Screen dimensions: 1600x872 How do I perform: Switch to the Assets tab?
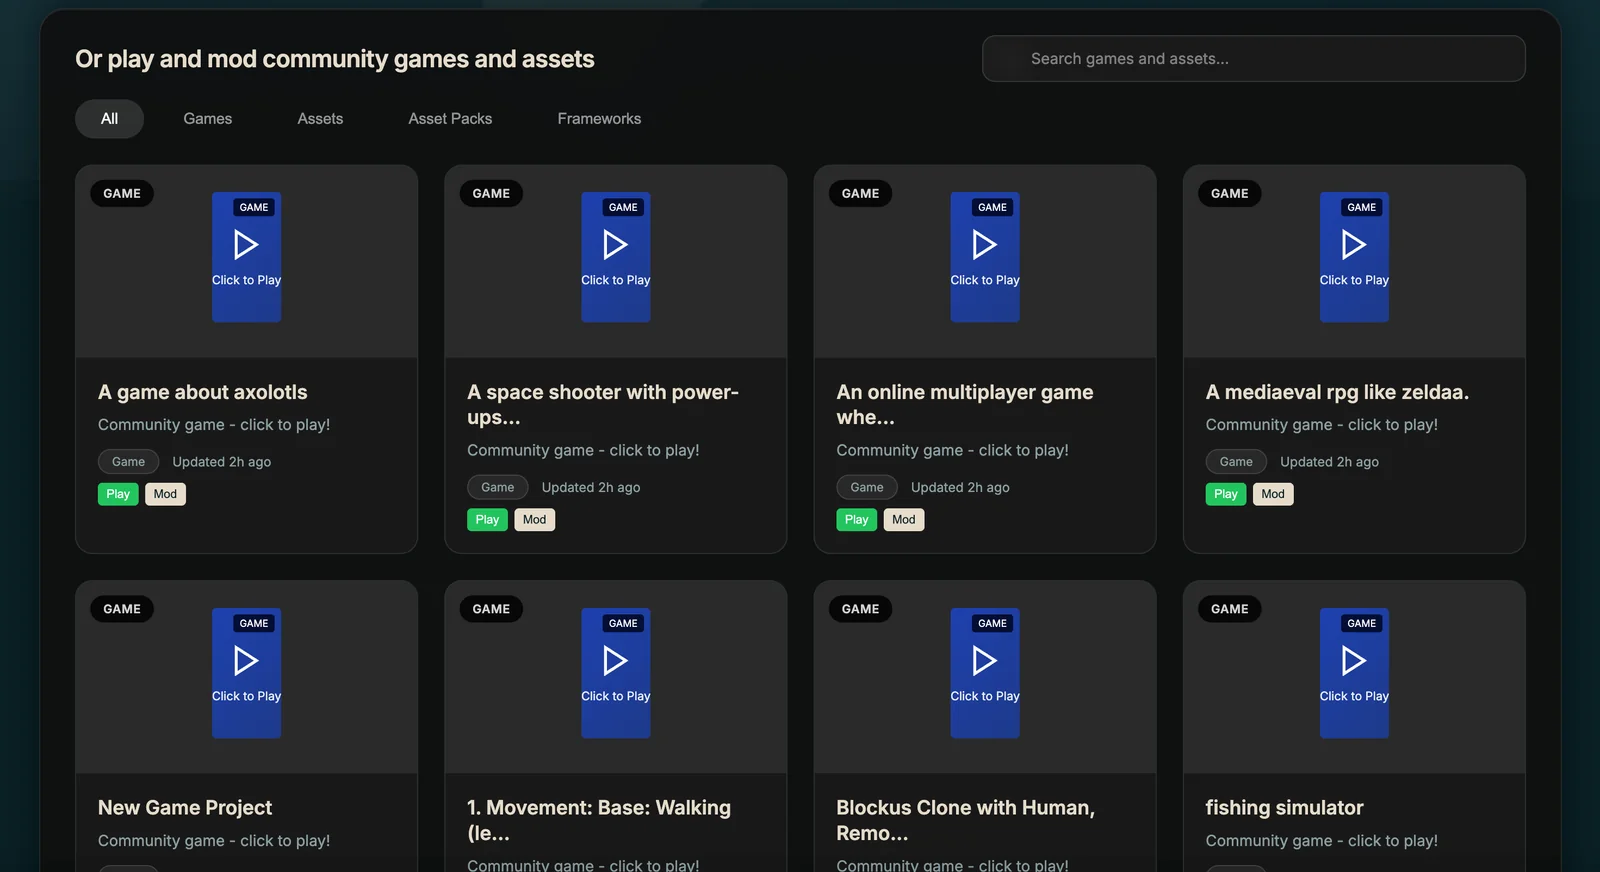pos(320,119)
